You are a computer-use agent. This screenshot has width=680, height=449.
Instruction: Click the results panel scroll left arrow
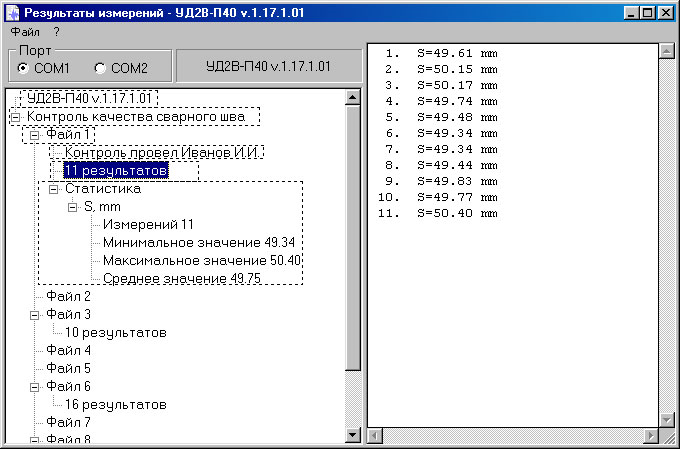coord(375,435)
